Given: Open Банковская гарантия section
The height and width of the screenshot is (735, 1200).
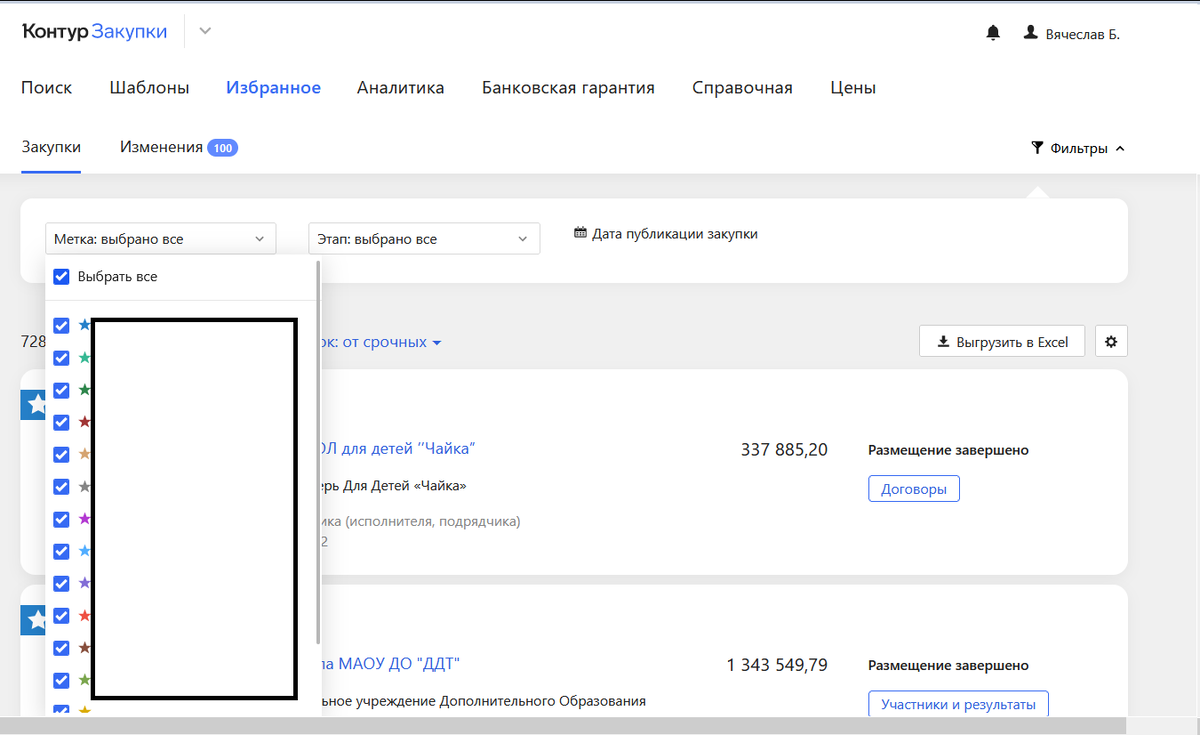Looking at the screenshot, I should pyautogui.click(x=568, y=88).
